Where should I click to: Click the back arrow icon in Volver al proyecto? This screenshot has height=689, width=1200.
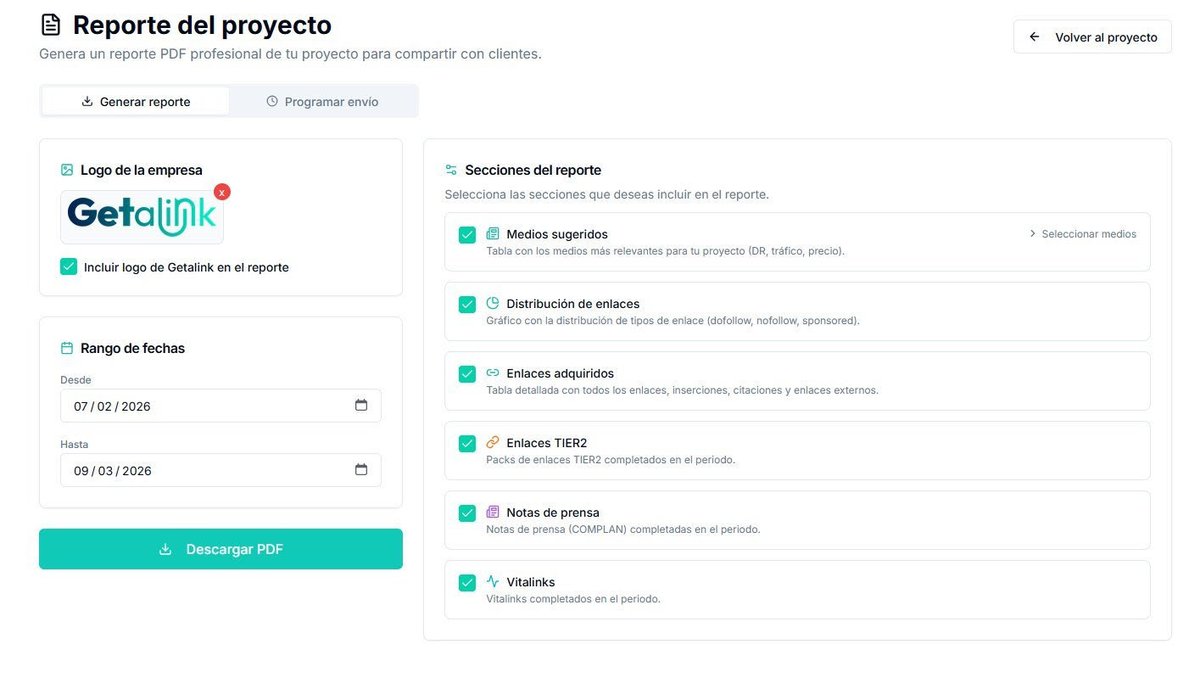click(1034, 37)
